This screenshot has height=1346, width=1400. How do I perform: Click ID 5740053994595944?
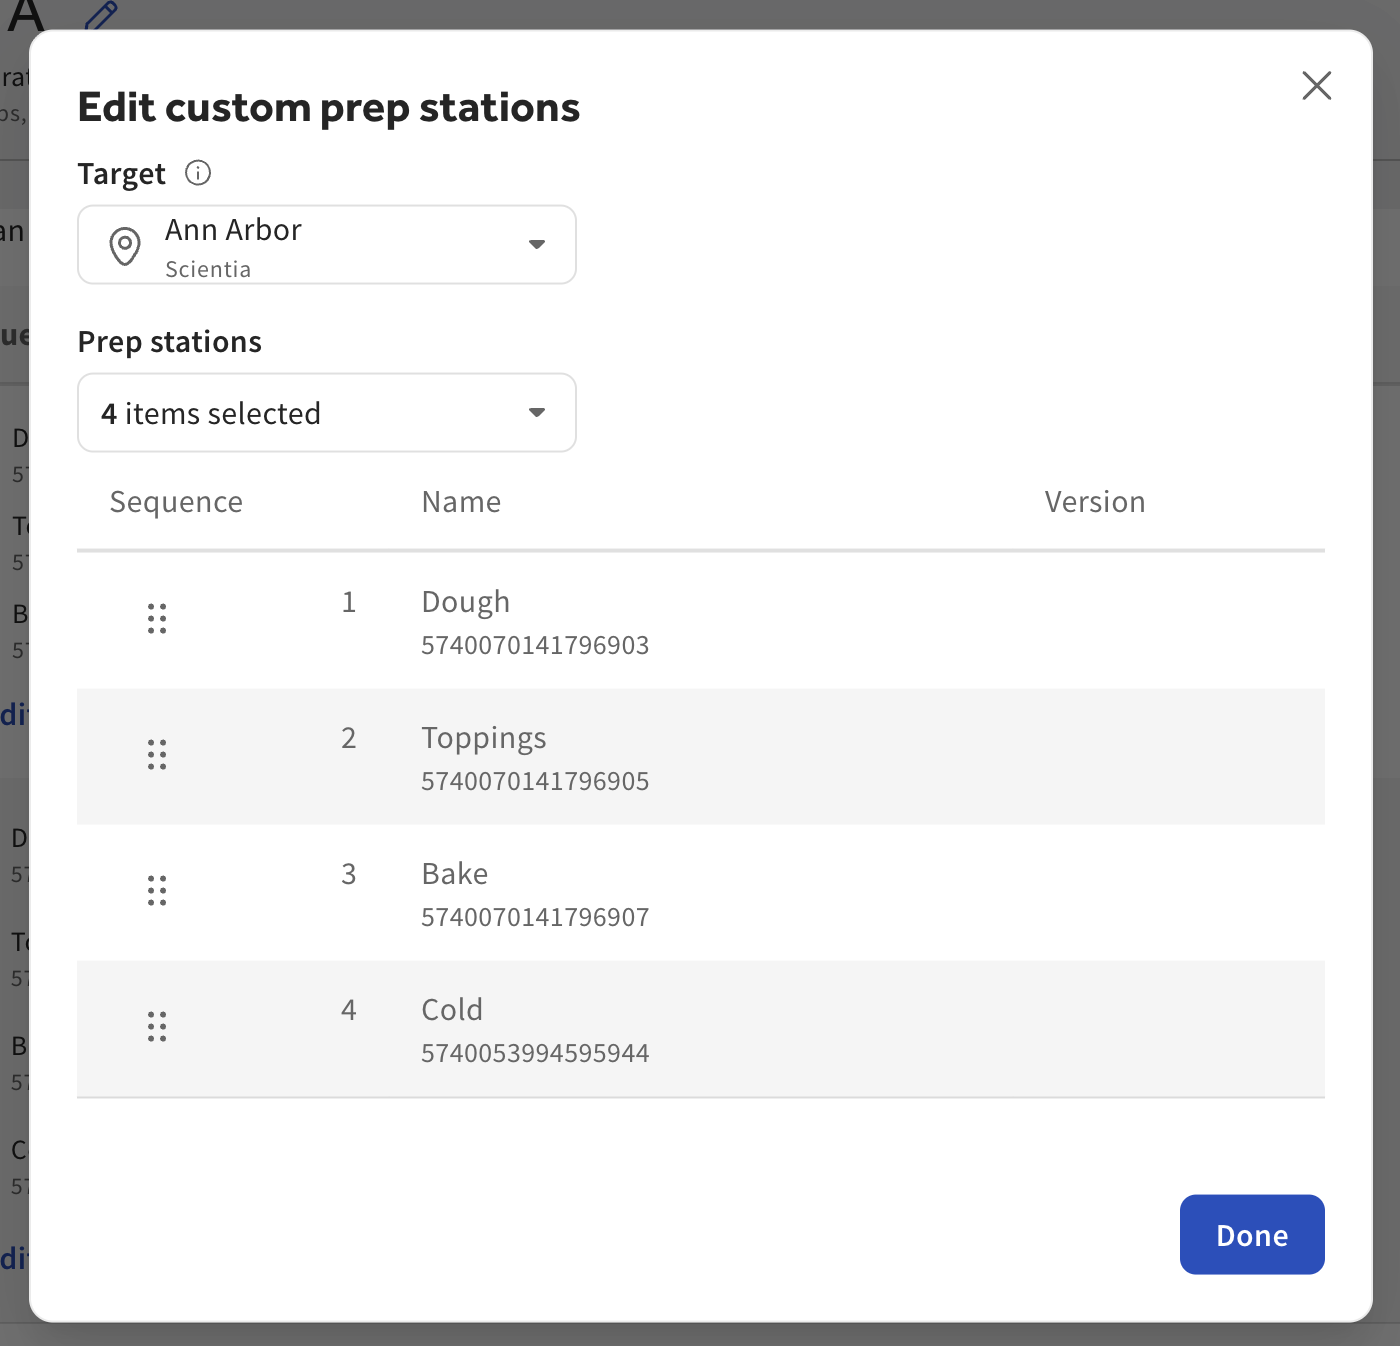pos(535,1053)
